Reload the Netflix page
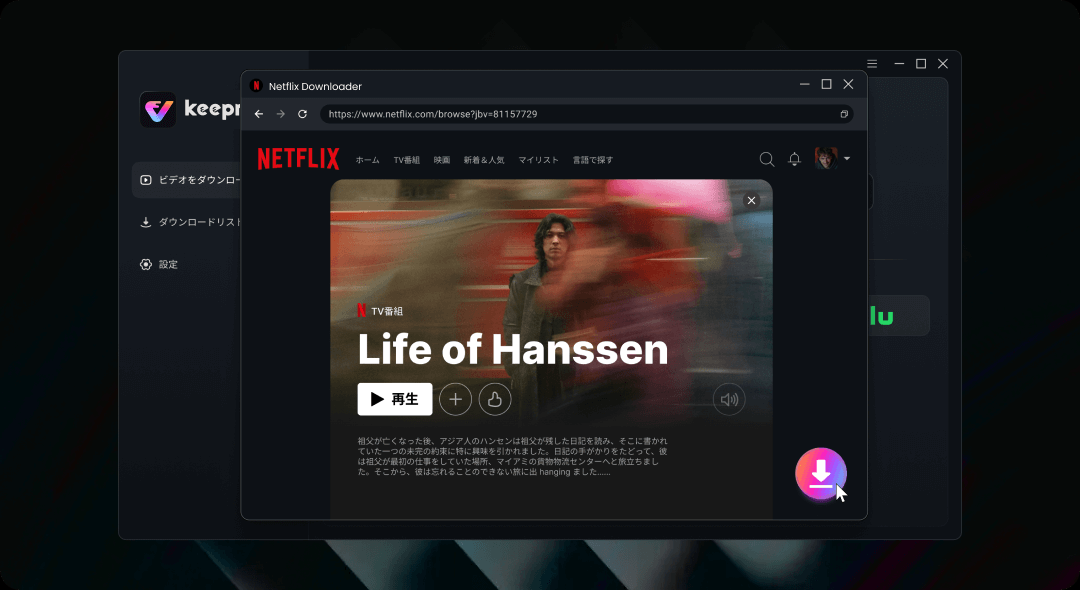Screen dimensions: 1080x590 [x=302, y=114]
